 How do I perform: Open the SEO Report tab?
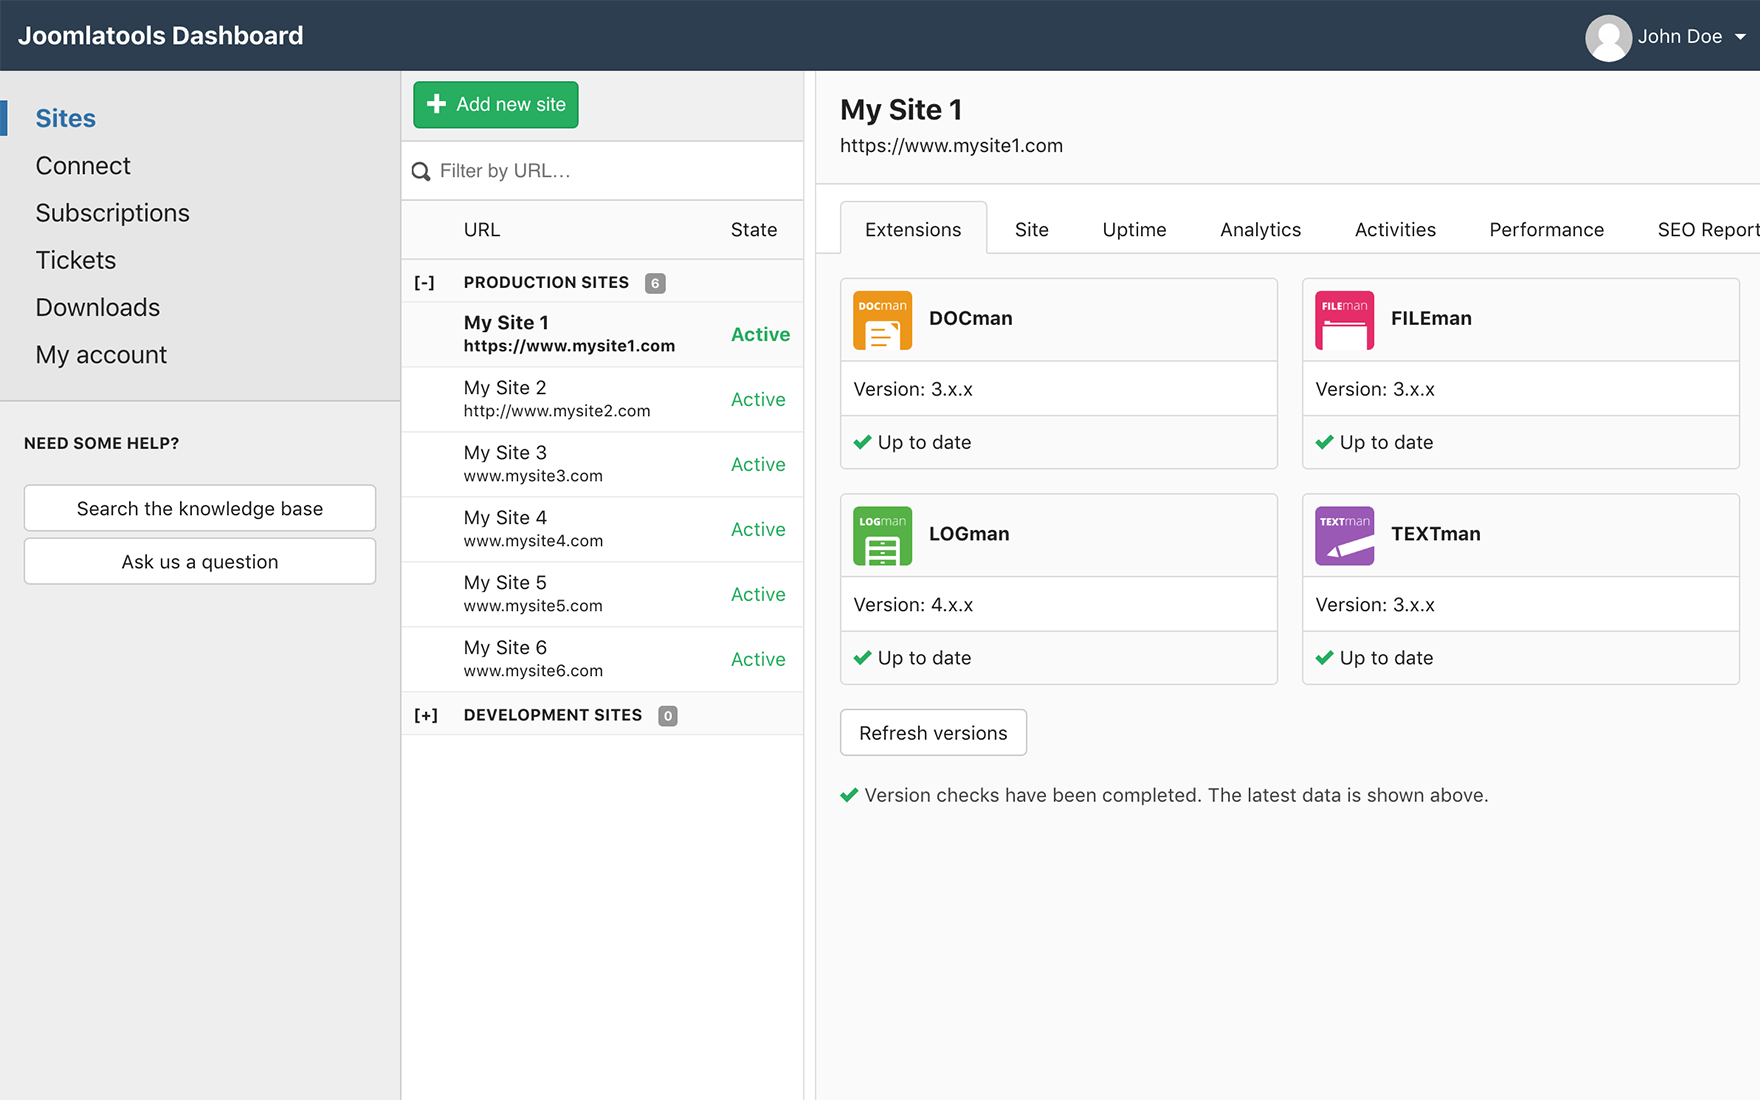coord(1708,229)
